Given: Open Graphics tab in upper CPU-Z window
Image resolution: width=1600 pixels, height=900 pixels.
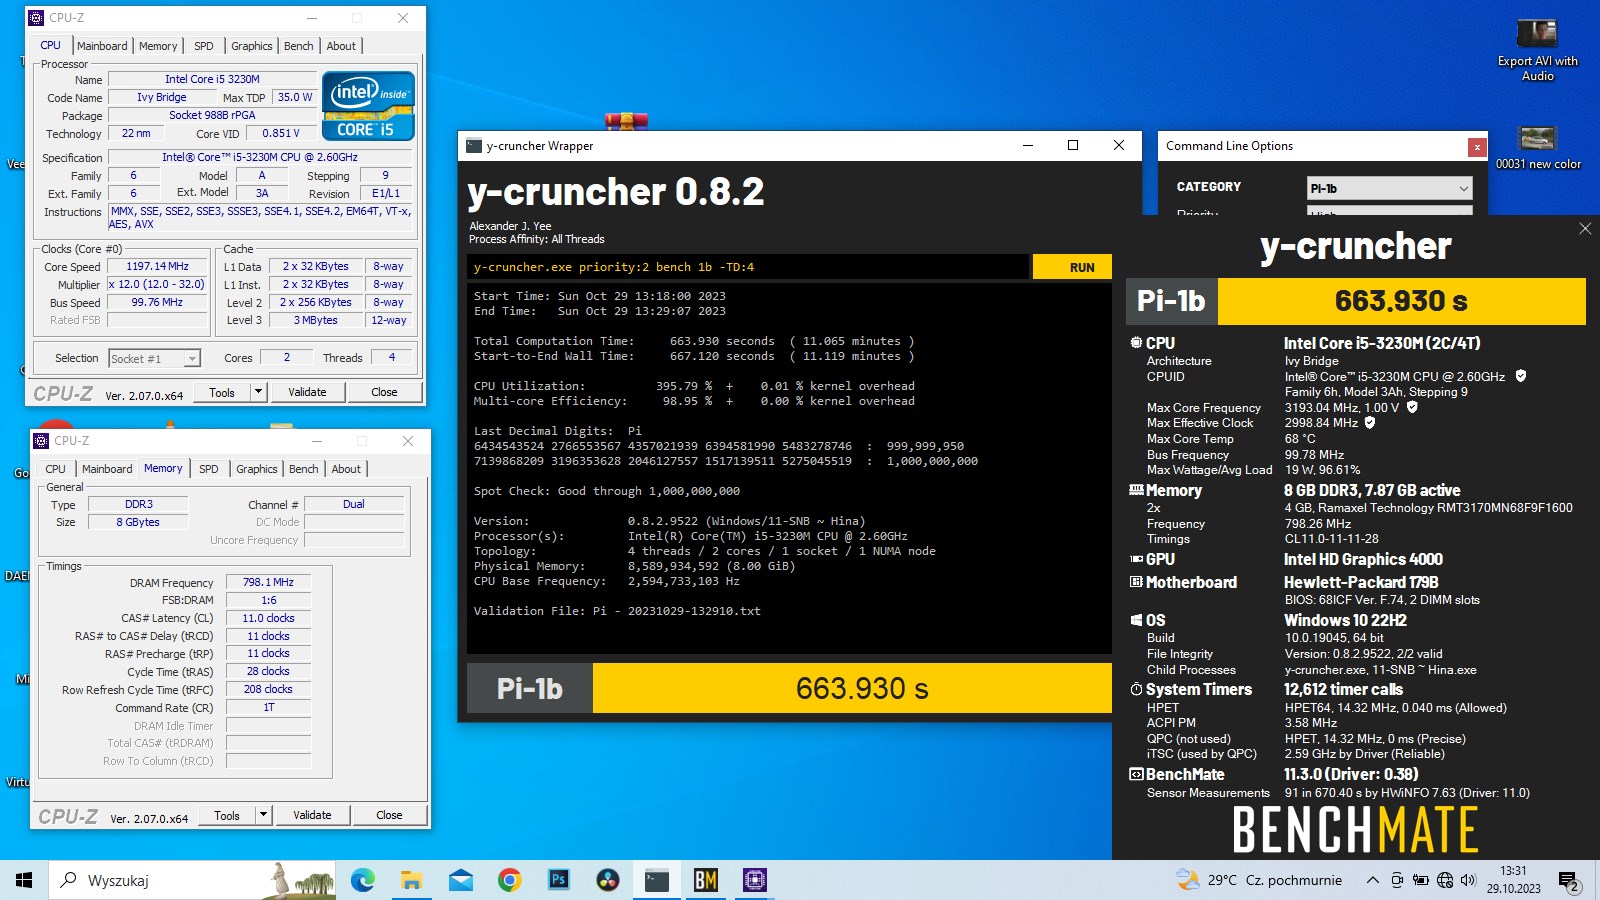Looking at the screenshot, I should (x=251, y=46).
